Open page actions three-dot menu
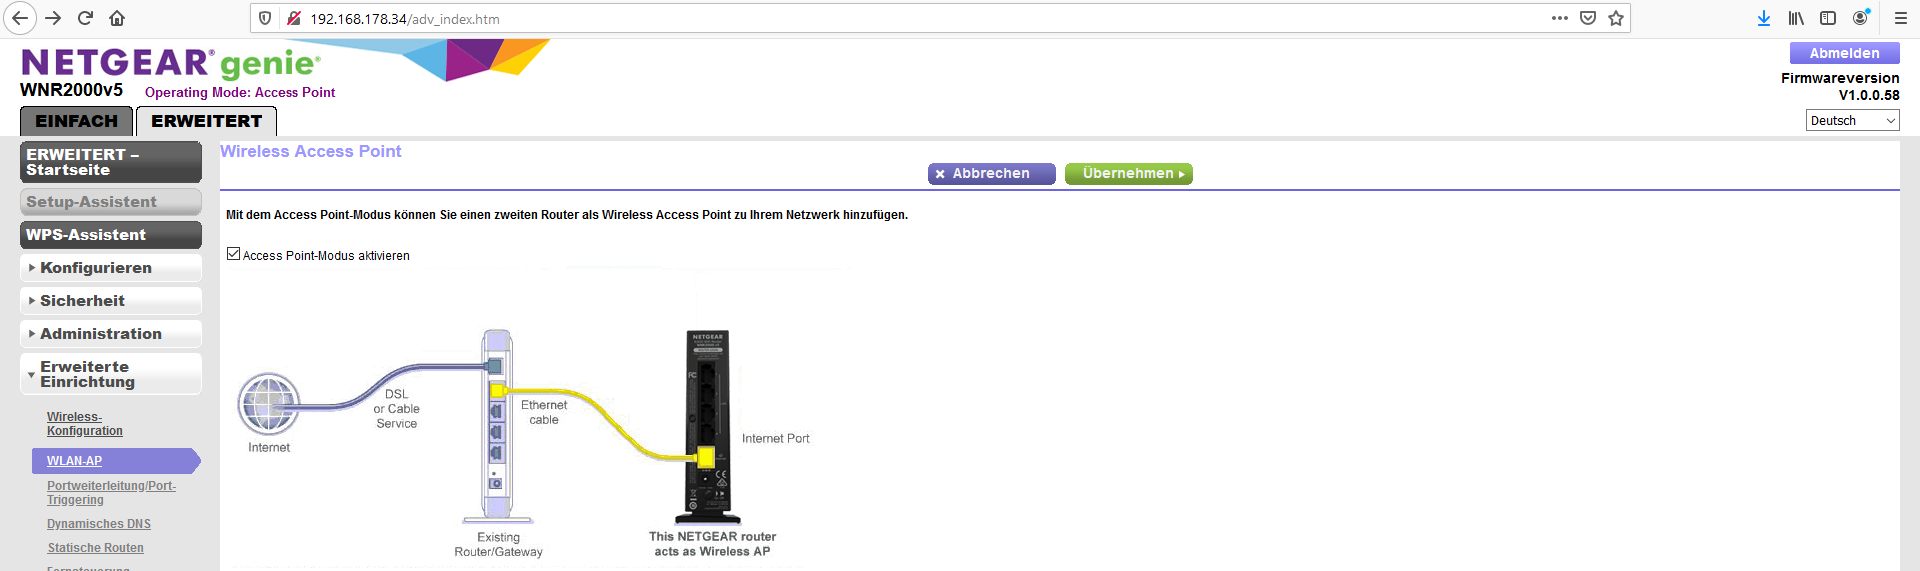Image resolution: width=1920 pixels, height=571 pixels. (1560, 18)
